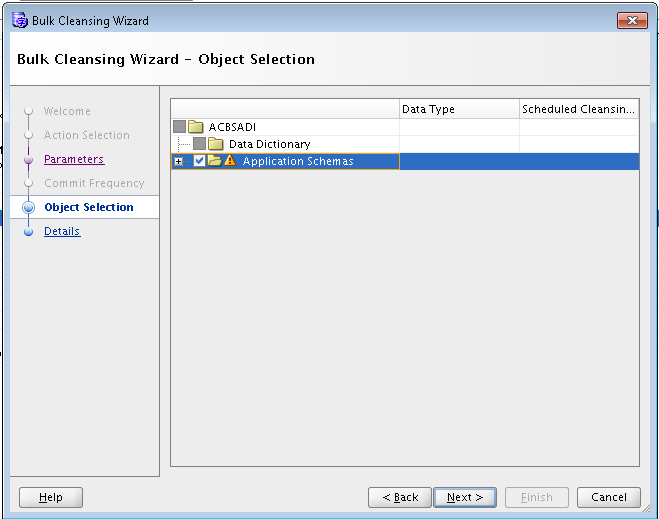Go to the Parameters wizard step
Image resolution: width=659 pixels, height=519 pixels.
[74, 160]
